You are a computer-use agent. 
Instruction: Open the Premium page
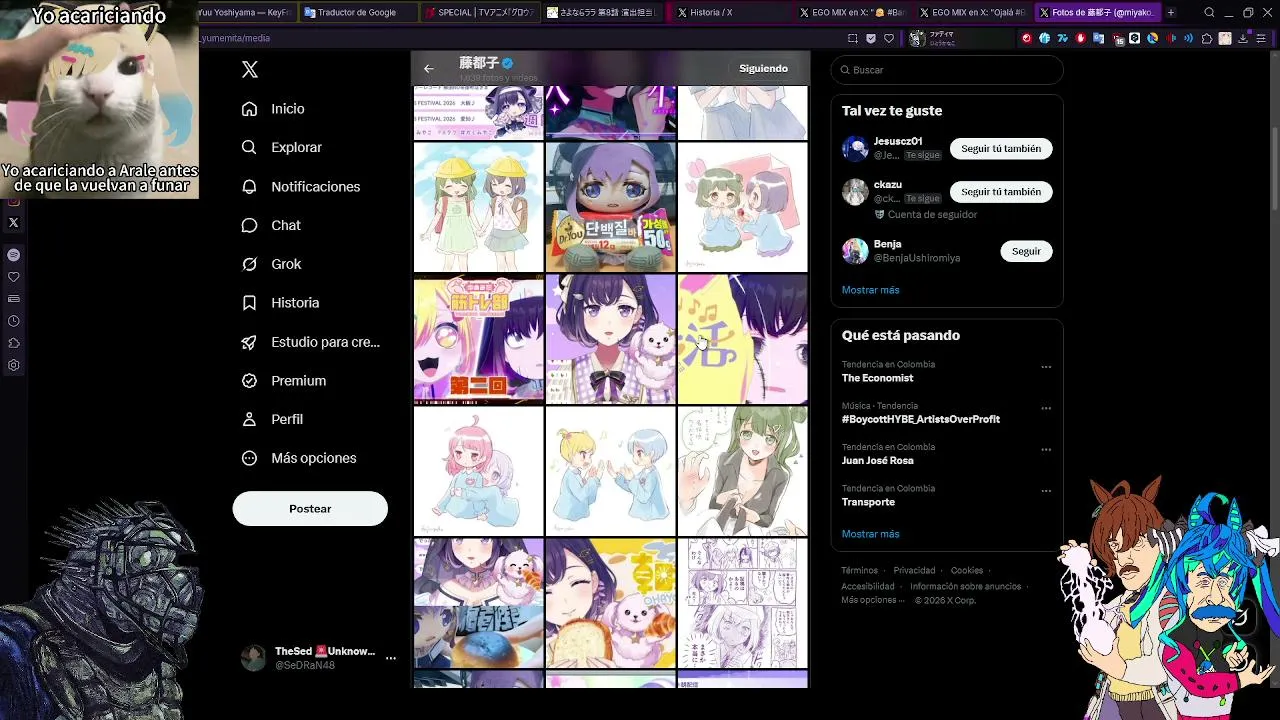coord(284,381)
